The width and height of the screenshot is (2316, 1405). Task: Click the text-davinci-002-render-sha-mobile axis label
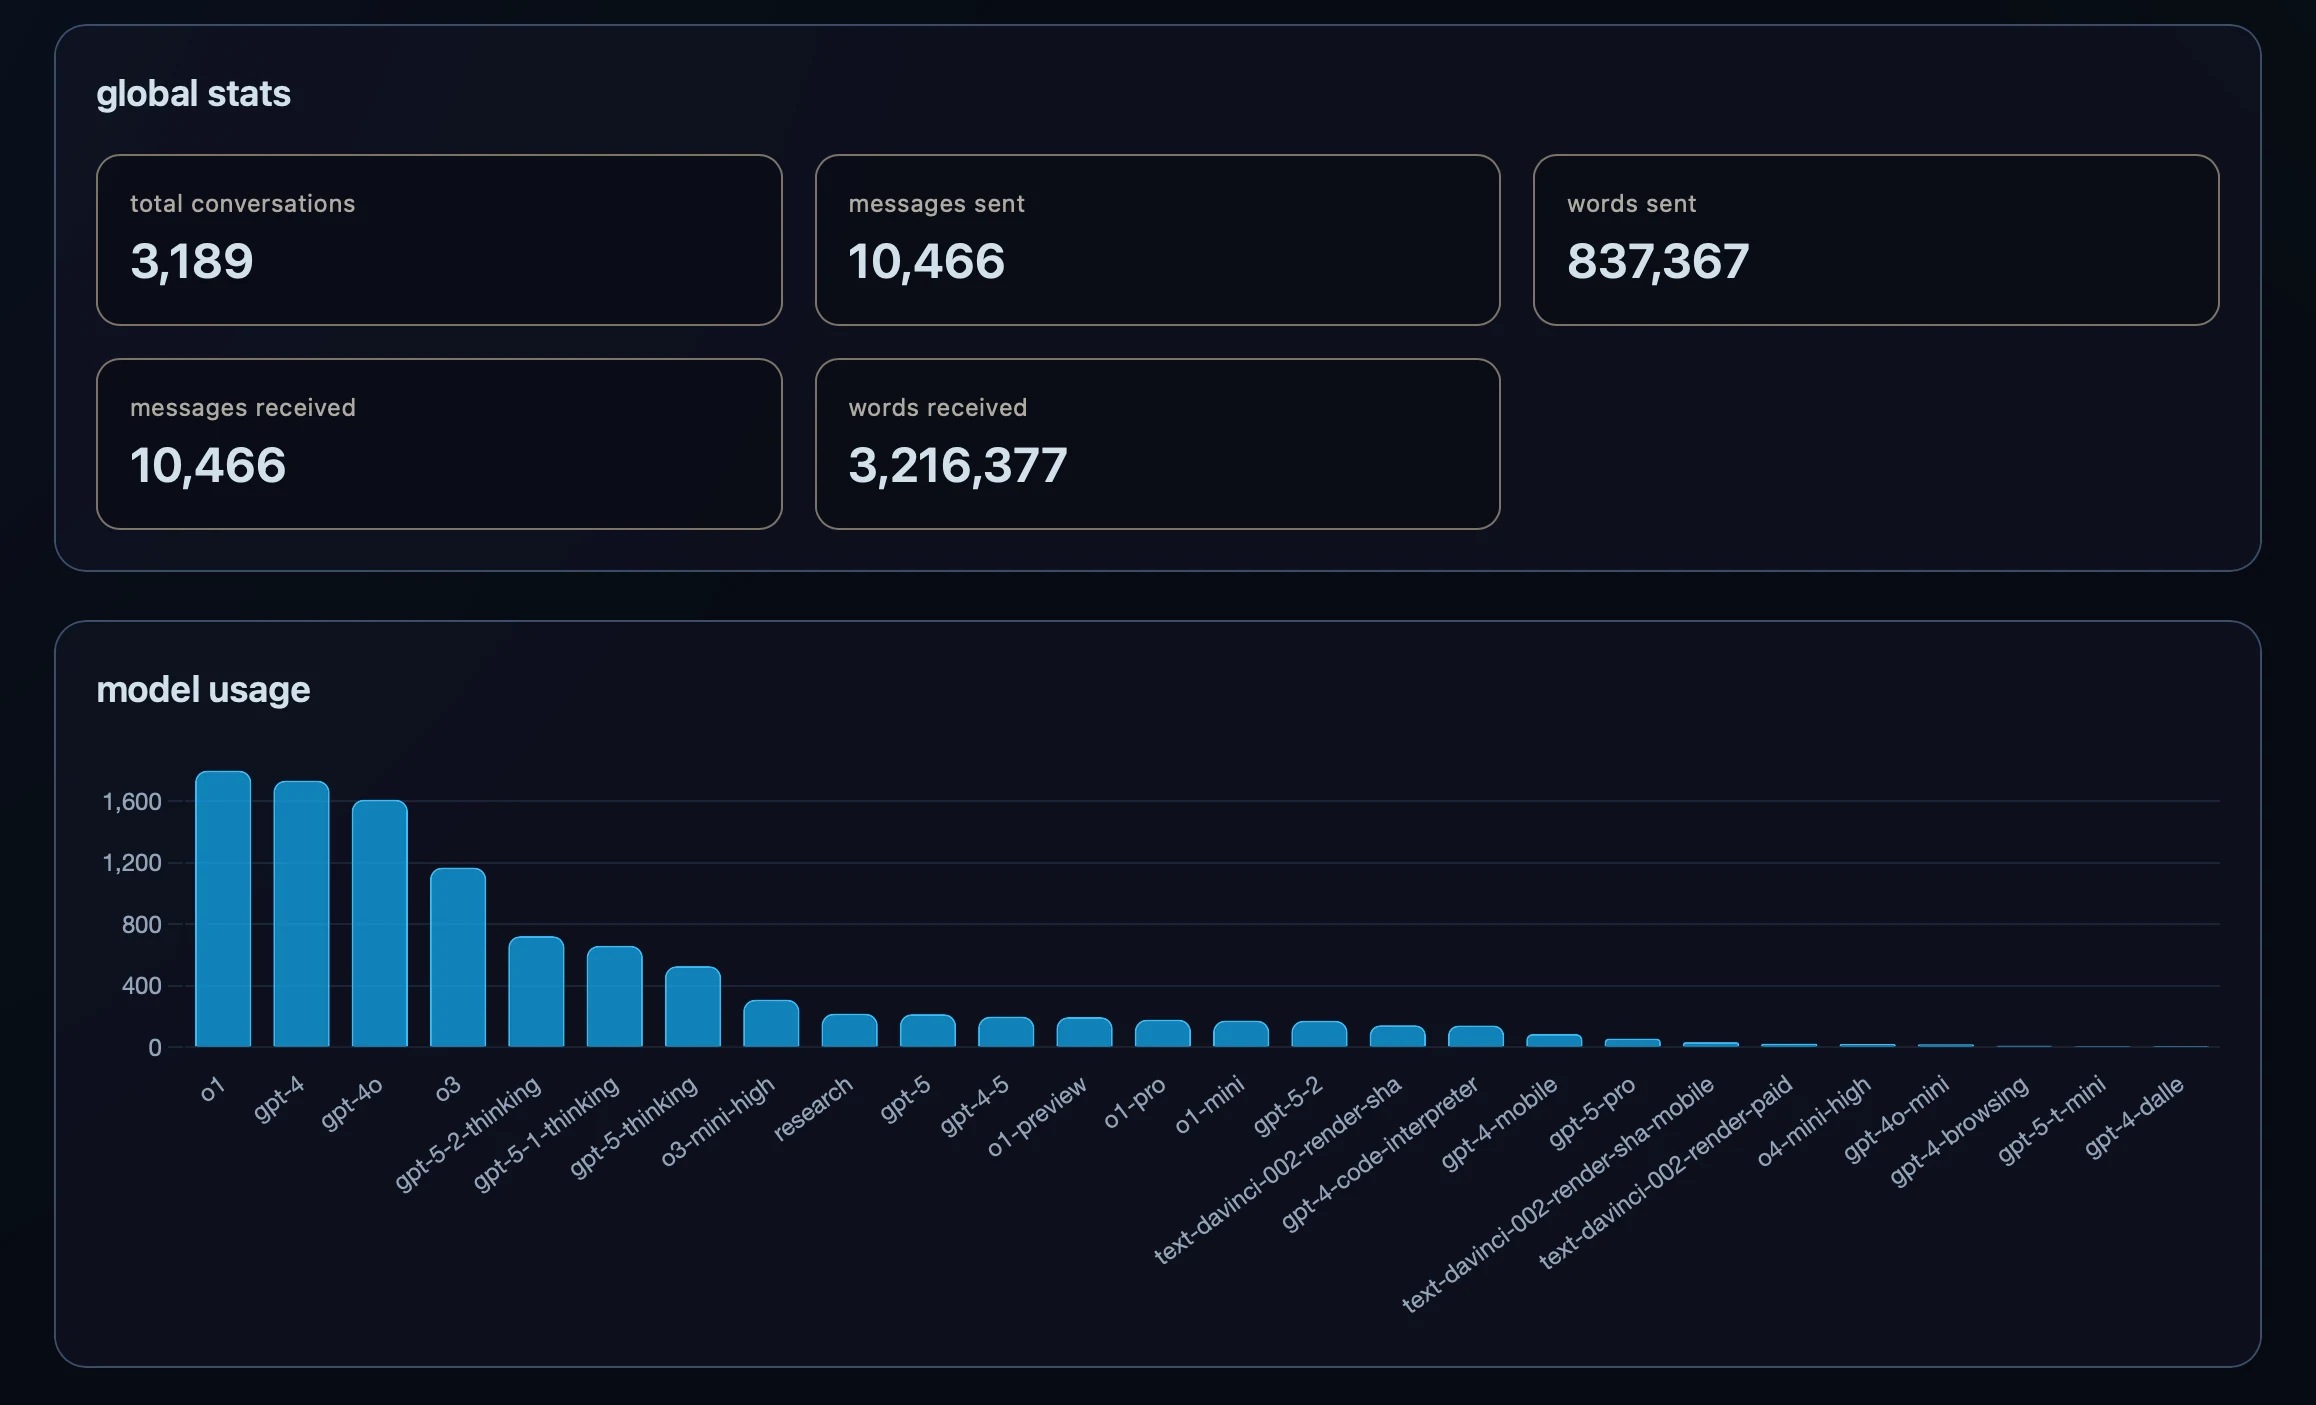(x=1558, y=1195)
